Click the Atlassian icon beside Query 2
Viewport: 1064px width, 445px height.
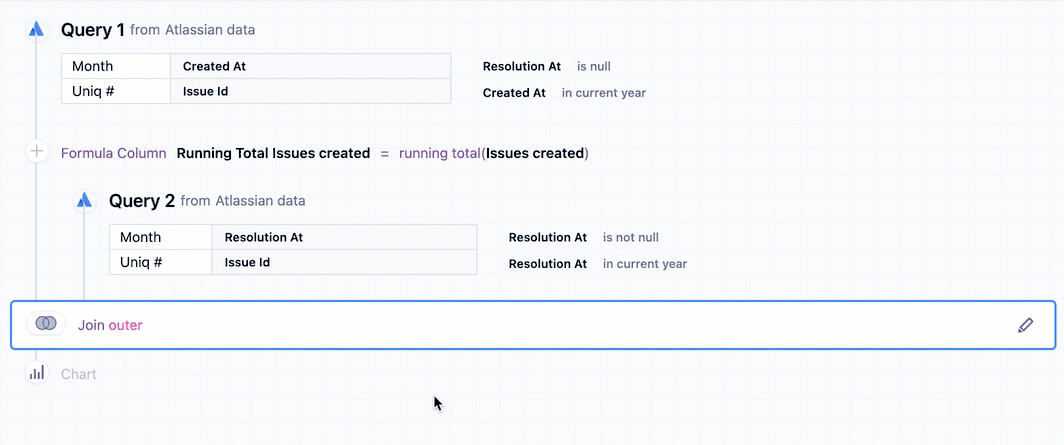pyautogui.click(x=84, y=200)
